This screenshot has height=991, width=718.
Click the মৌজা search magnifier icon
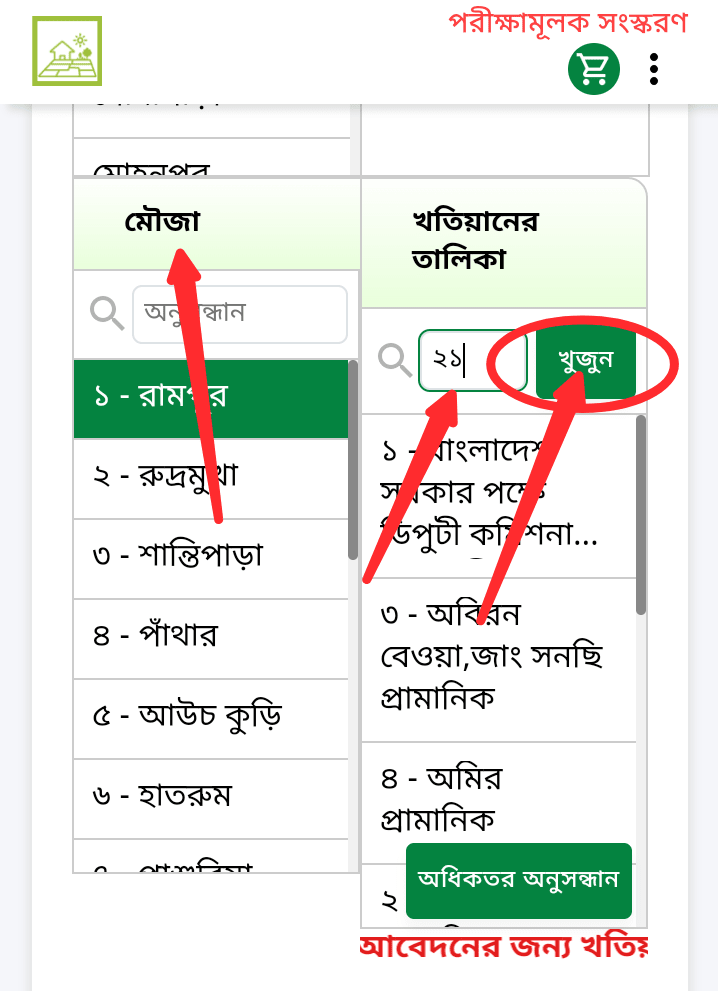pos(107,313)
